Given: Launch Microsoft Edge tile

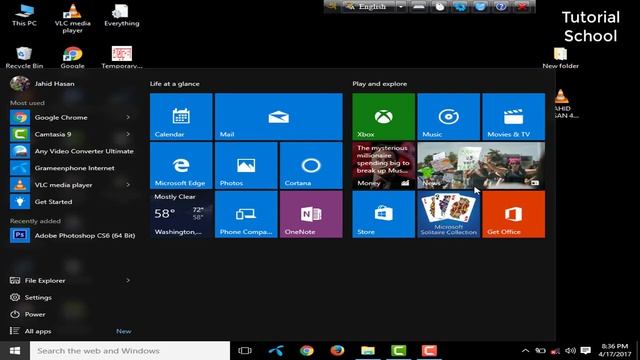Looking at the screenshot, I should point(181,165).
